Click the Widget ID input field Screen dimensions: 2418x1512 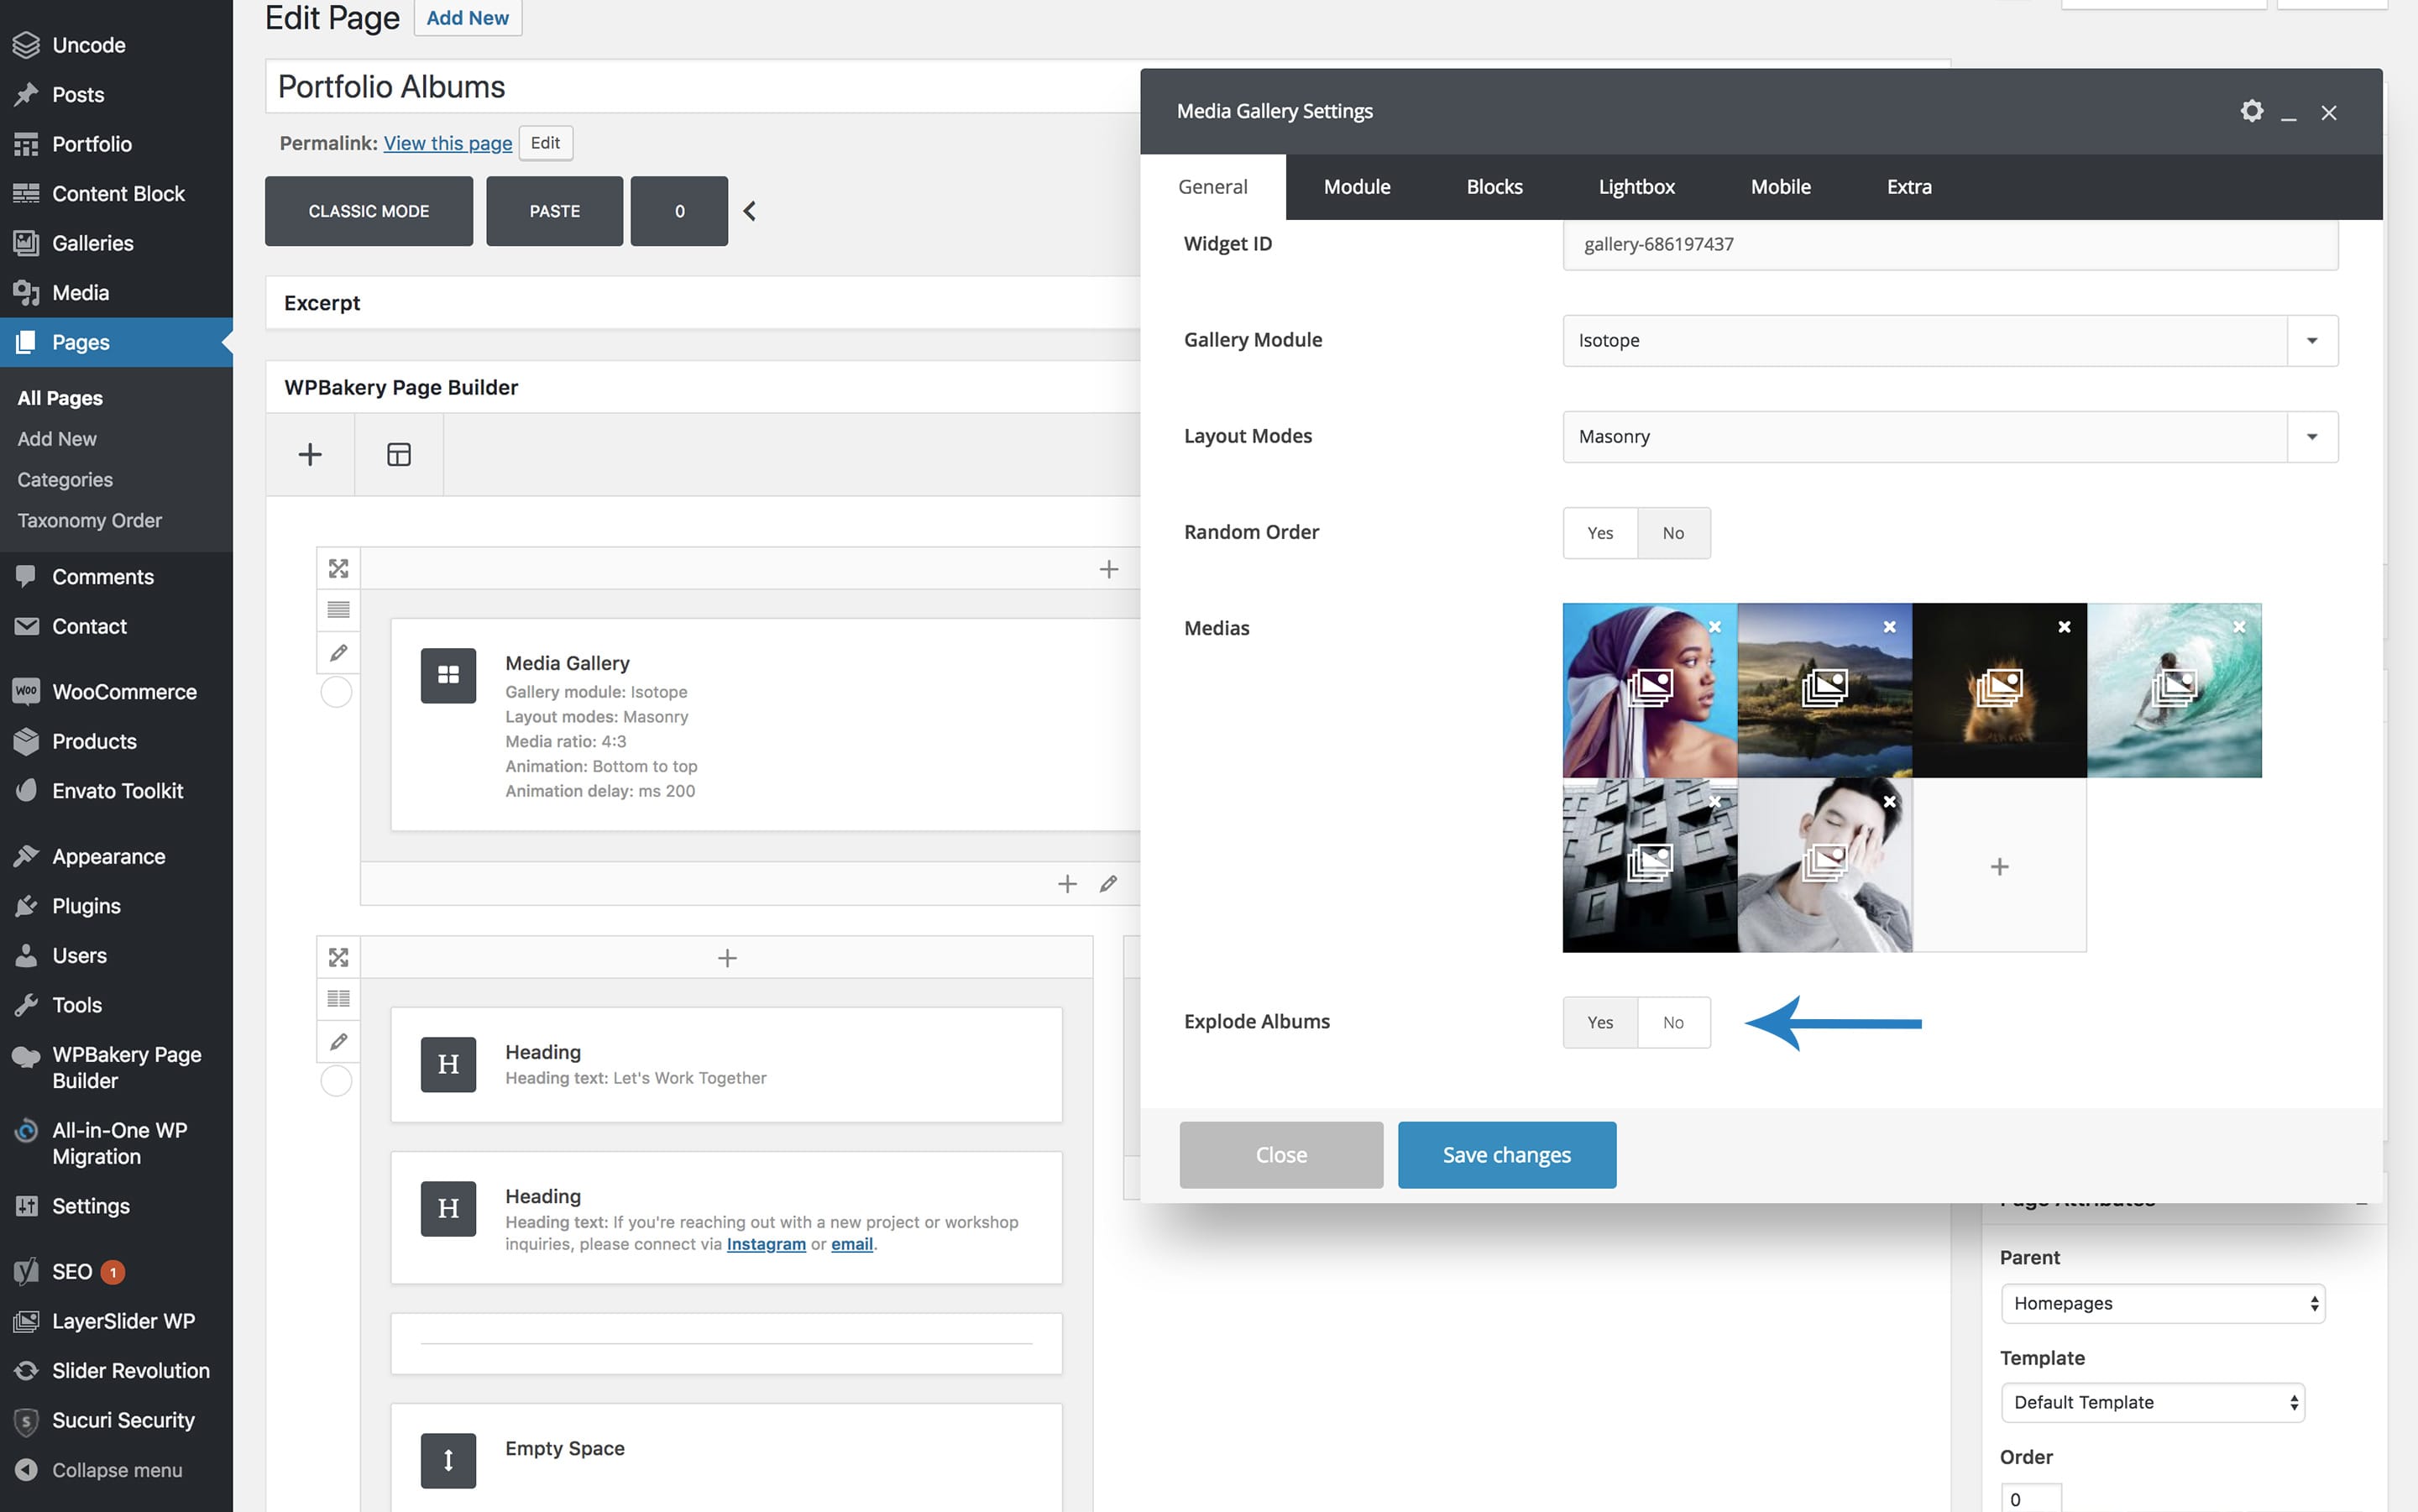(1949, 244)
